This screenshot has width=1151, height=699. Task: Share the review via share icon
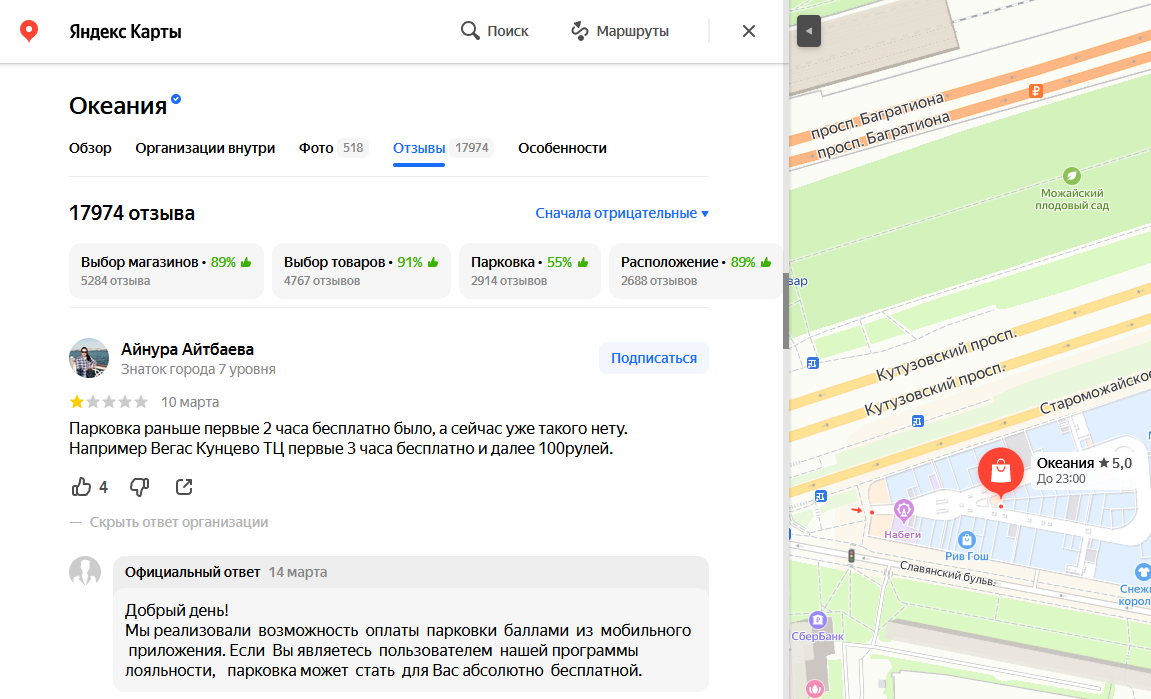[x=184, y=487]
